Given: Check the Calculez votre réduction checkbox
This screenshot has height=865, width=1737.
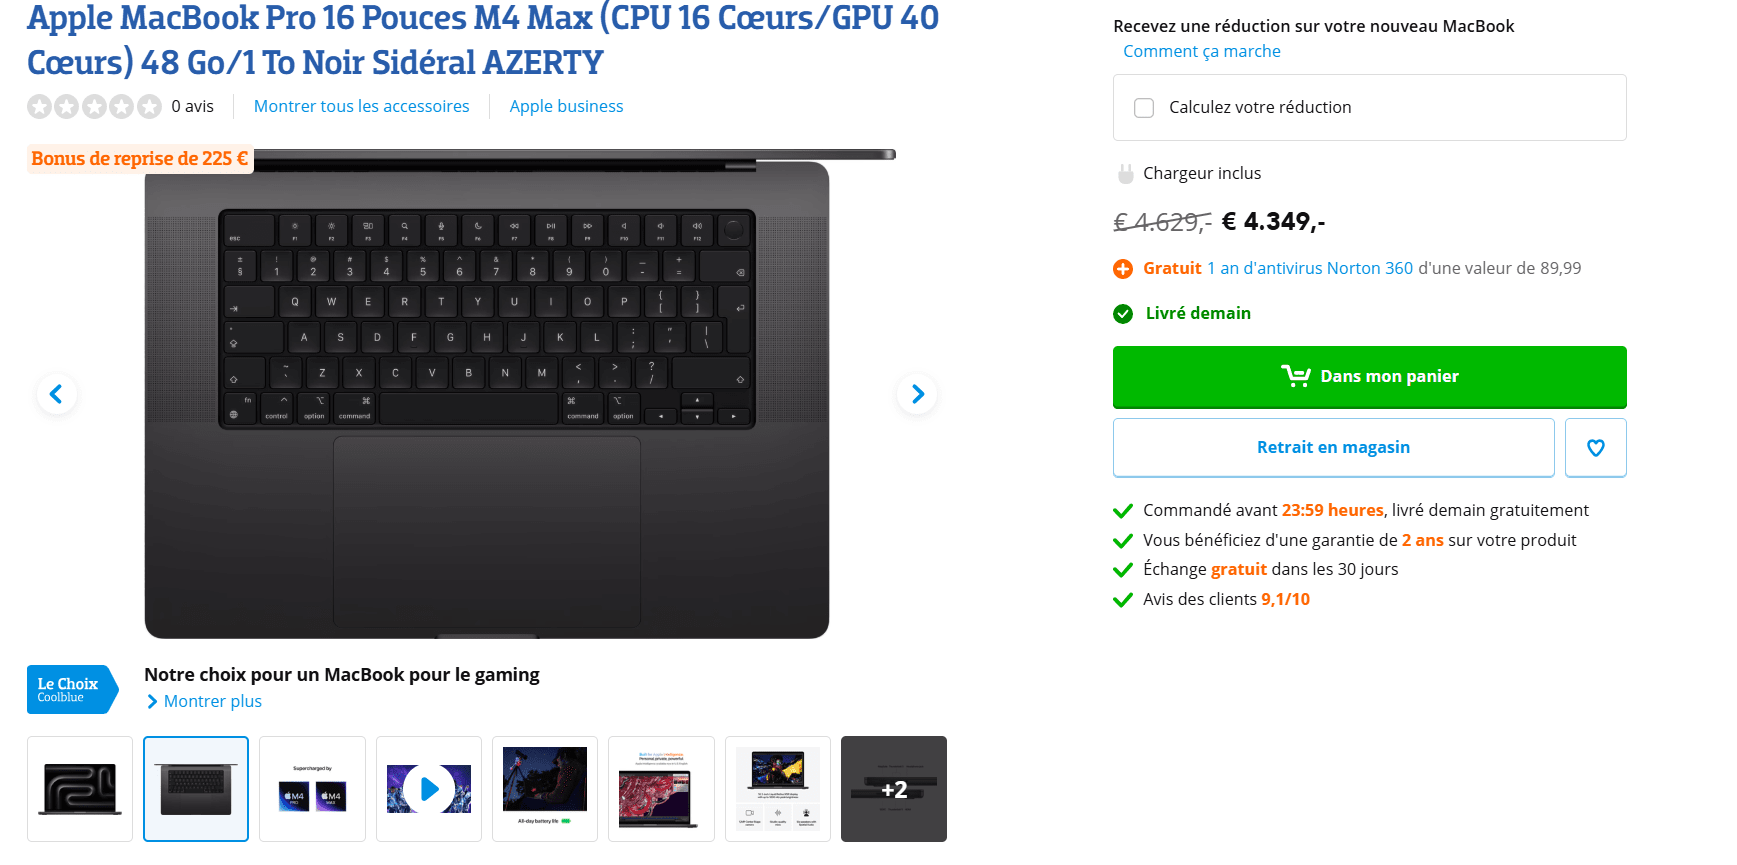Looking at the screenshot, I should pyautogui.click(x=1144, y=108).
